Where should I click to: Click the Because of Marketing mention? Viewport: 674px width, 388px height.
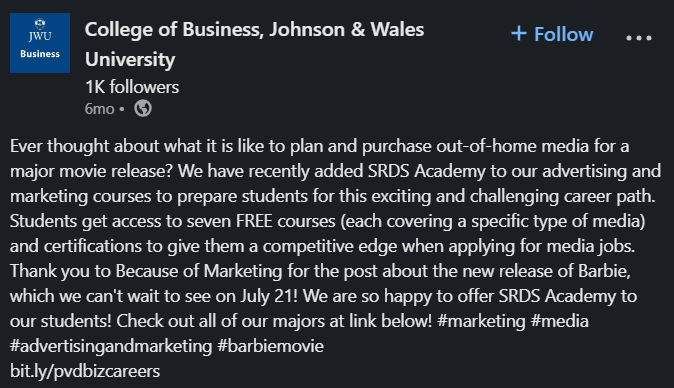(199, 271)
